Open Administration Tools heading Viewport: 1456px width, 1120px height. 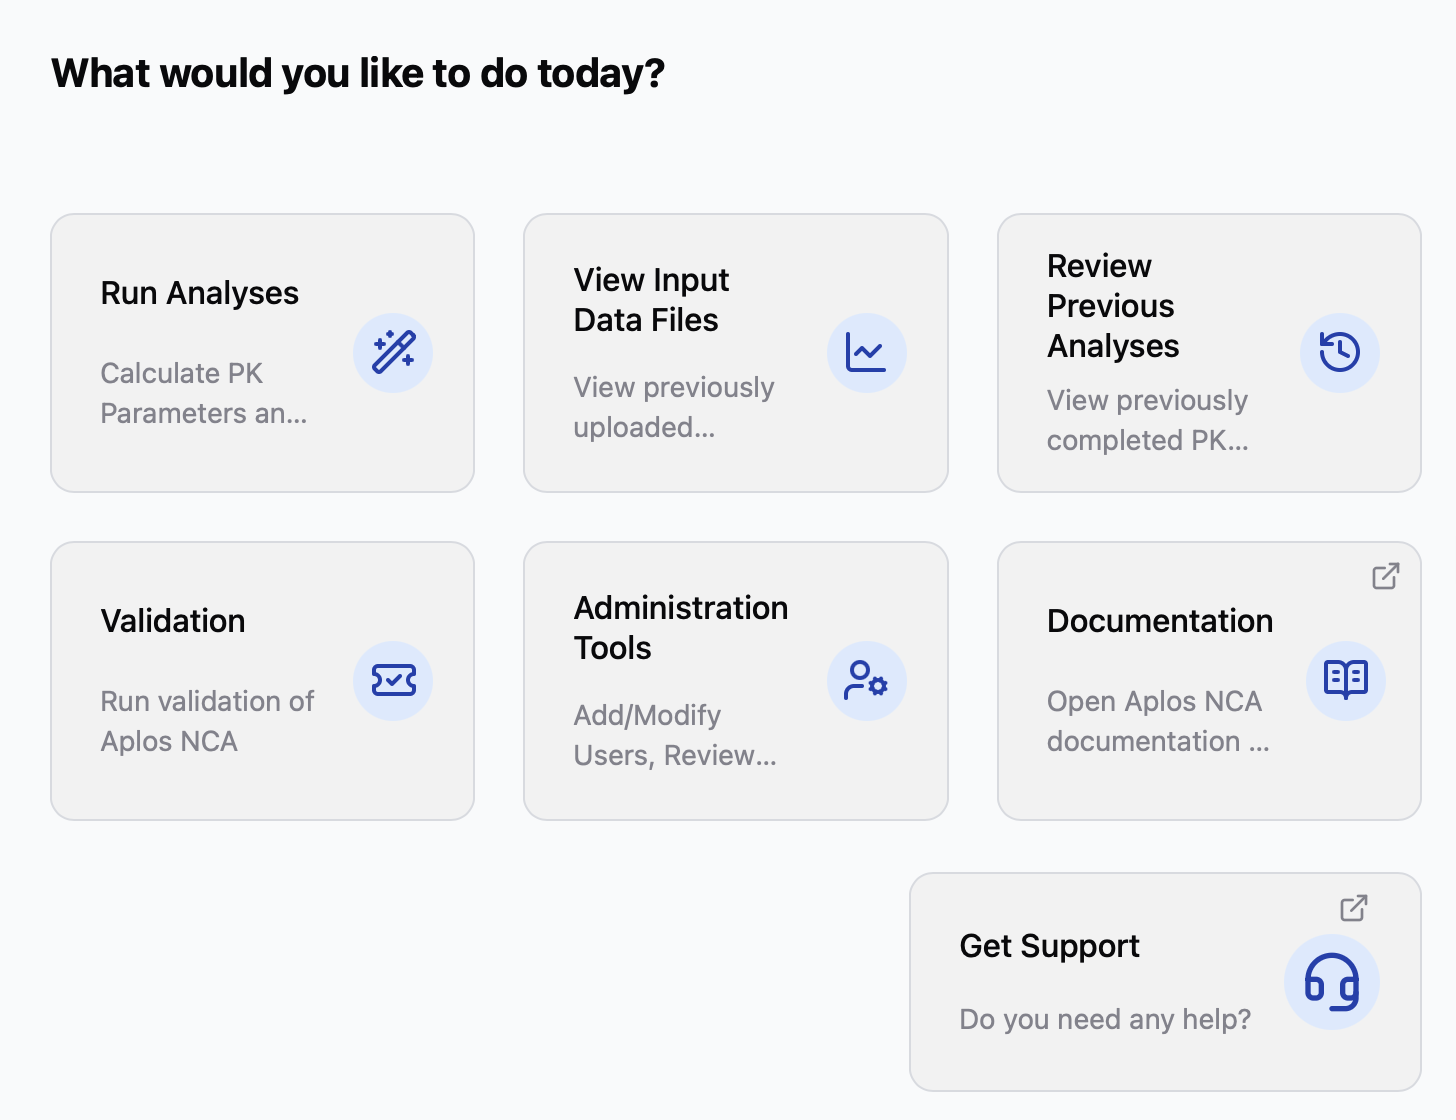point(681,628)
